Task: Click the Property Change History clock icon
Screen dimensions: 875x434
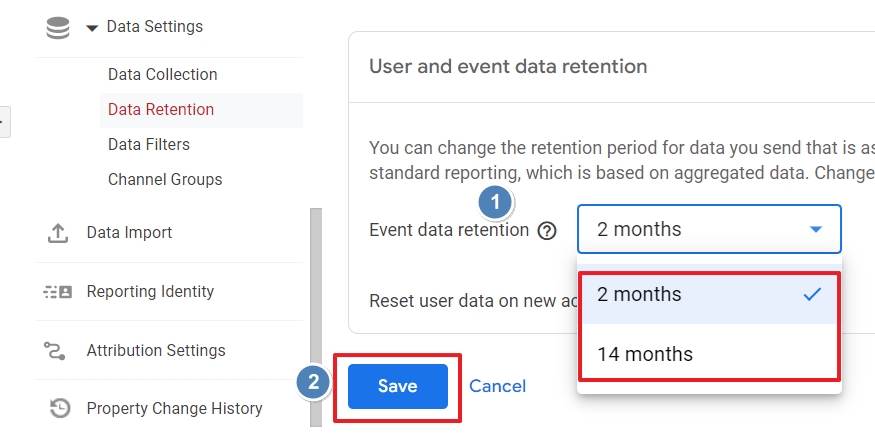Action: [59, 408]
